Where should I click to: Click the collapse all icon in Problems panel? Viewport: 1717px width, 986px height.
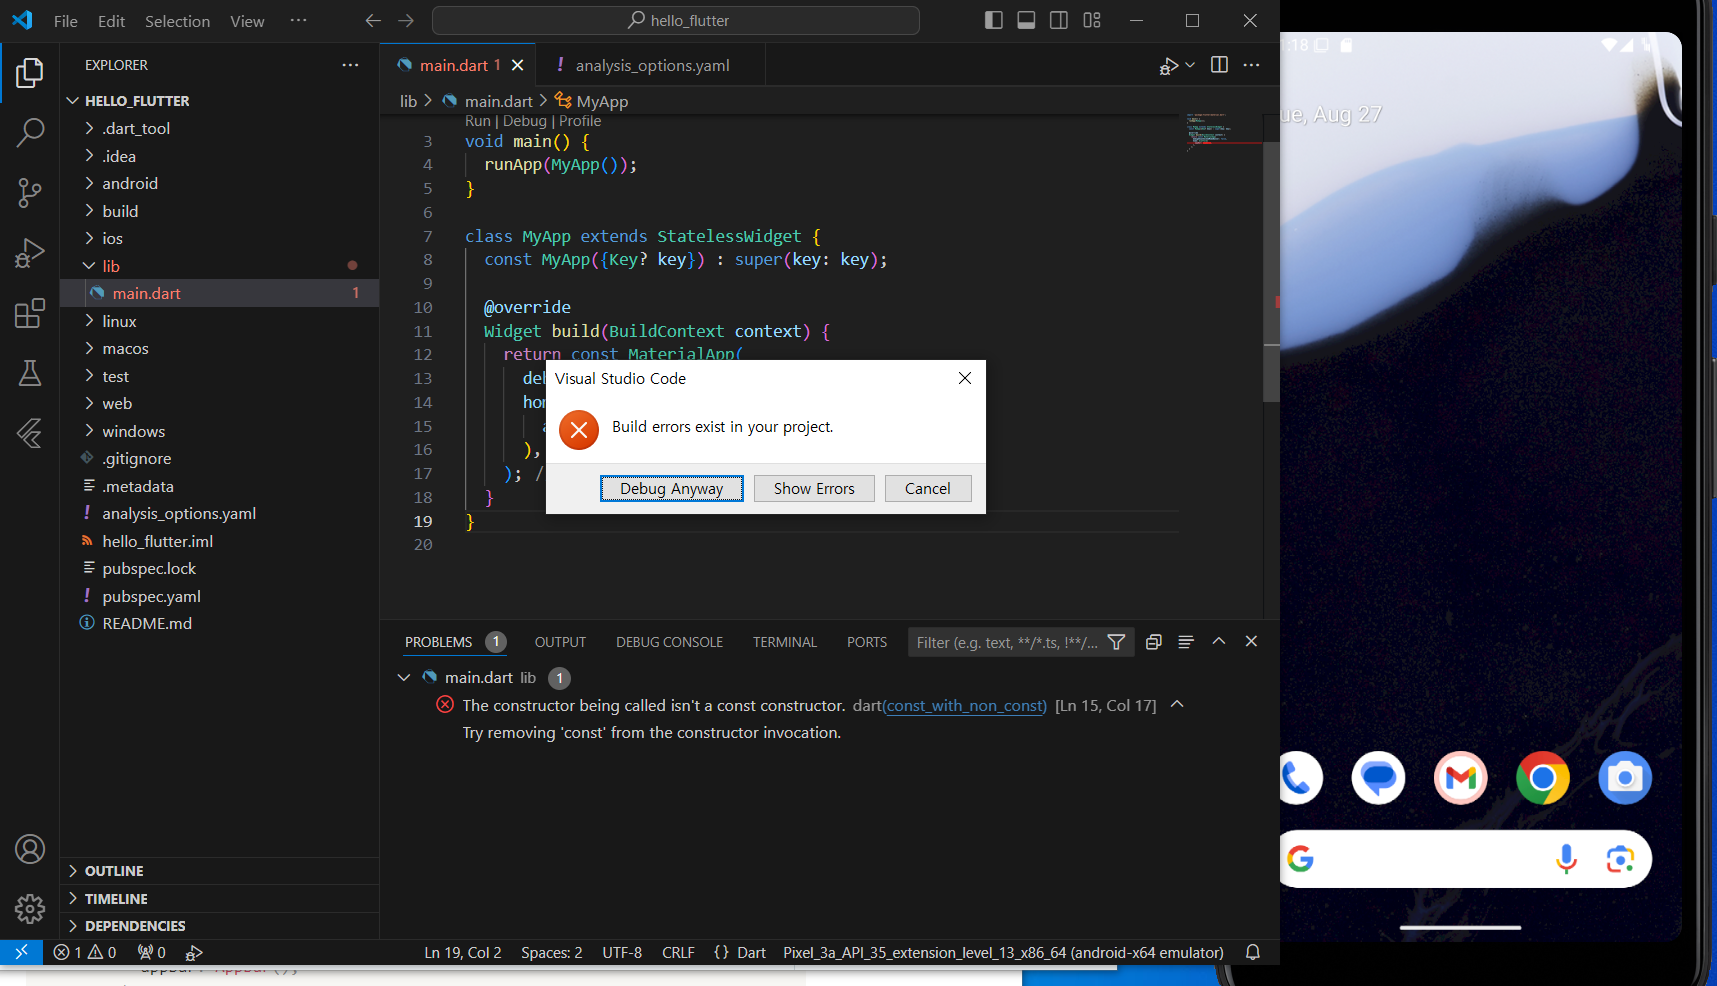1153,642
